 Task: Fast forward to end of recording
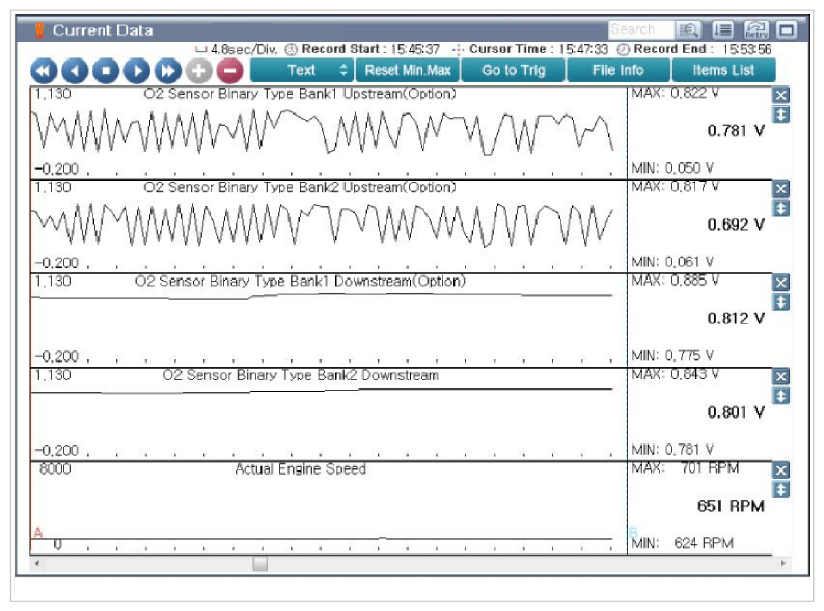pyautogui.click(x=168, y=70)
